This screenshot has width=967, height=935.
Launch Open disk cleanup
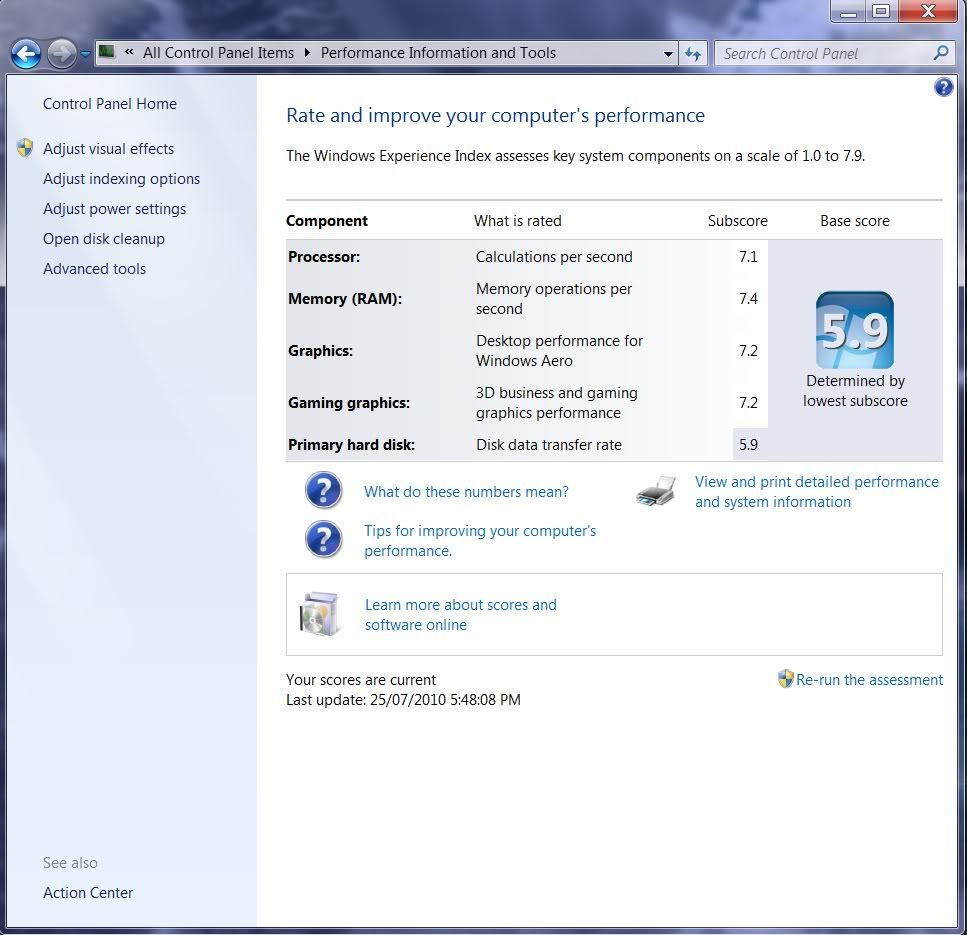(104, 239)
